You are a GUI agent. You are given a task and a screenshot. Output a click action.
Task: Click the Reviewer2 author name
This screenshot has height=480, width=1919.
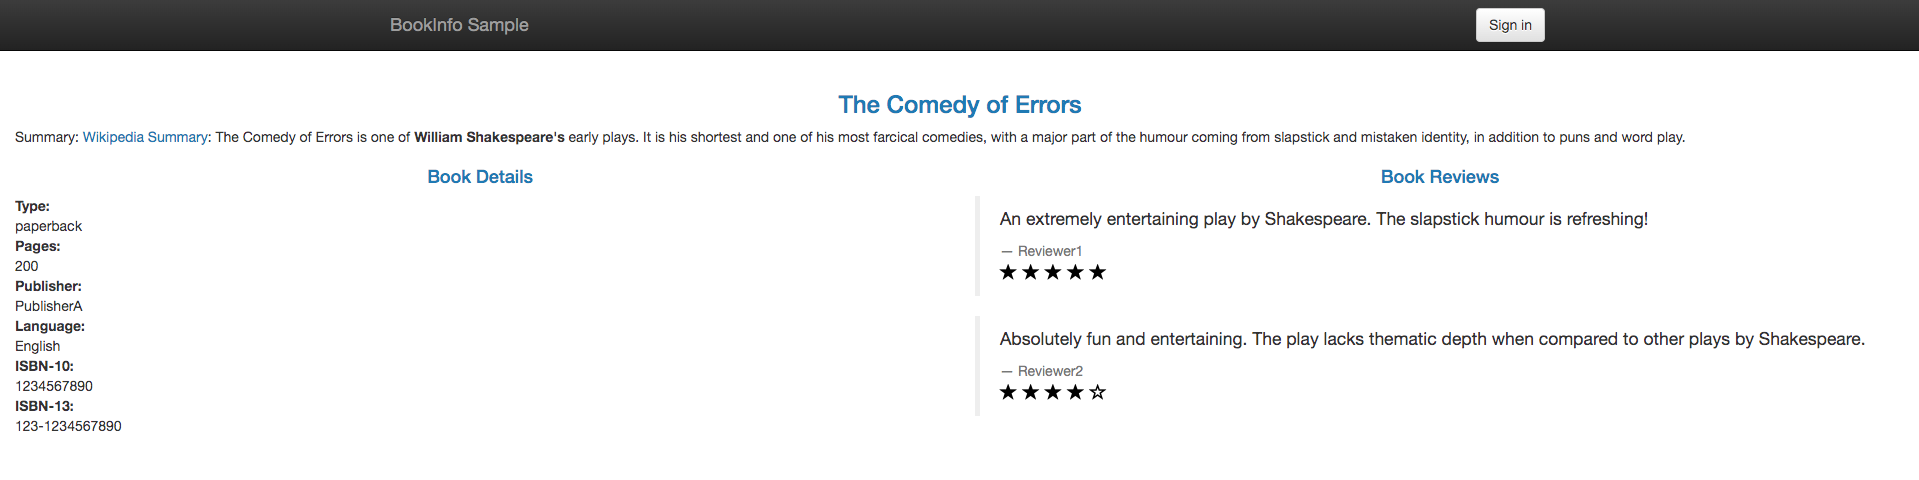tap(1050, 371)
